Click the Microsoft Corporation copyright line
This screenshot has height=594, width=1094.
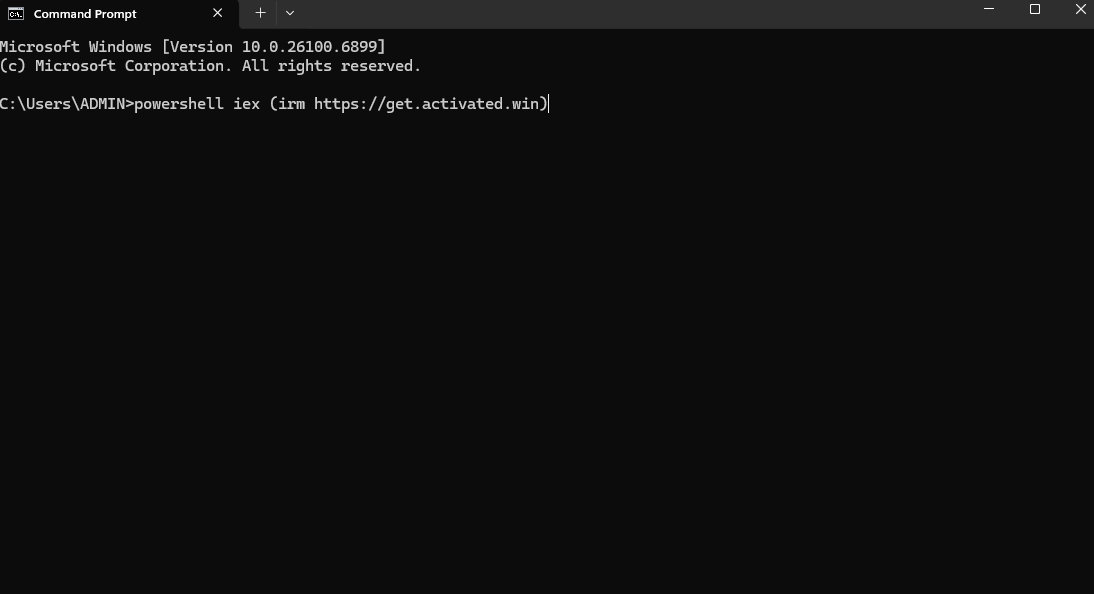tap(210, 66)
